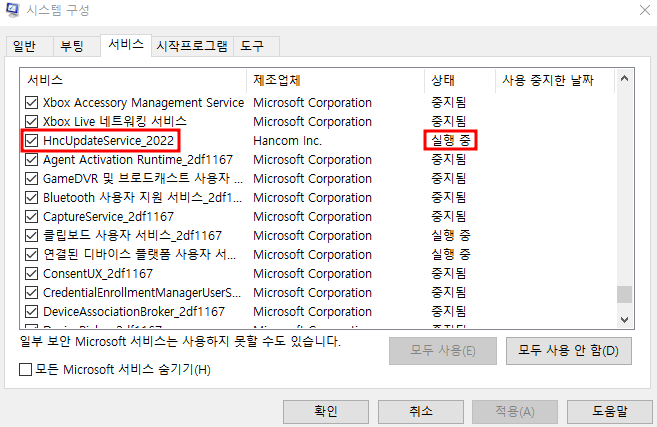The width and height of the screenshot is (657, 427).
Task: Click the 적용(A) button
Action: (515, 411)
